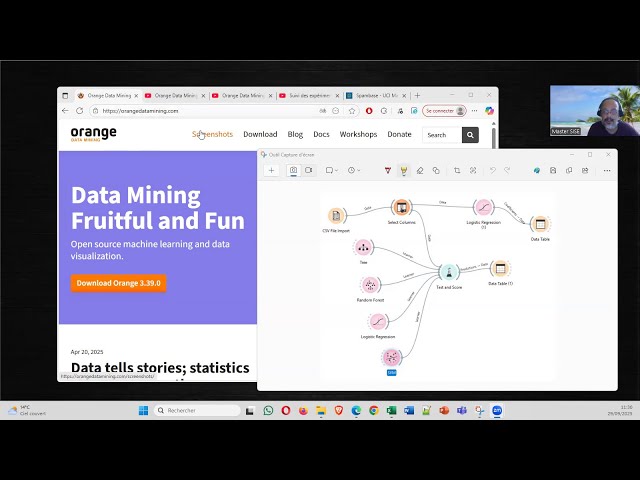The width and height of the screenshot is (640, 480).
Task: Open Zoom from the taskbar
Action: 497,410
